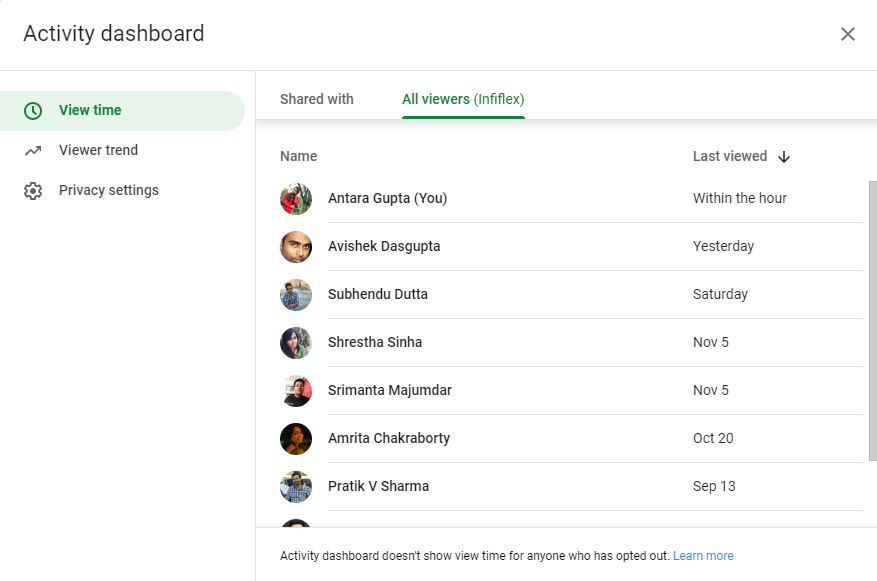Open the Viewer trend section

[98, 150]
